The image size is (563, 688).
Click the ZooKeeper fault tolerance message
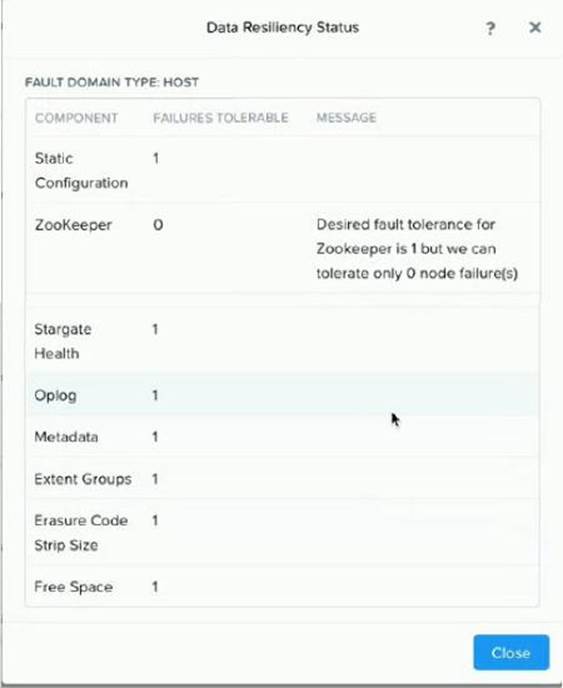coord(417,249)
